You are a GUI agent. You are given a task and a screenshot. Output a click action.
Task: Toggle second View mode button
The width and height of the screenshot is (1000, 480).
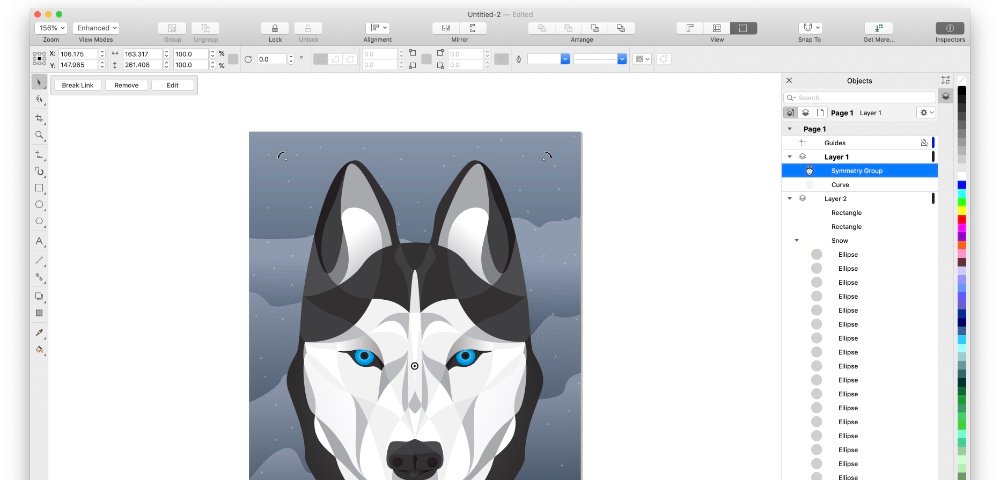[717, 28]
